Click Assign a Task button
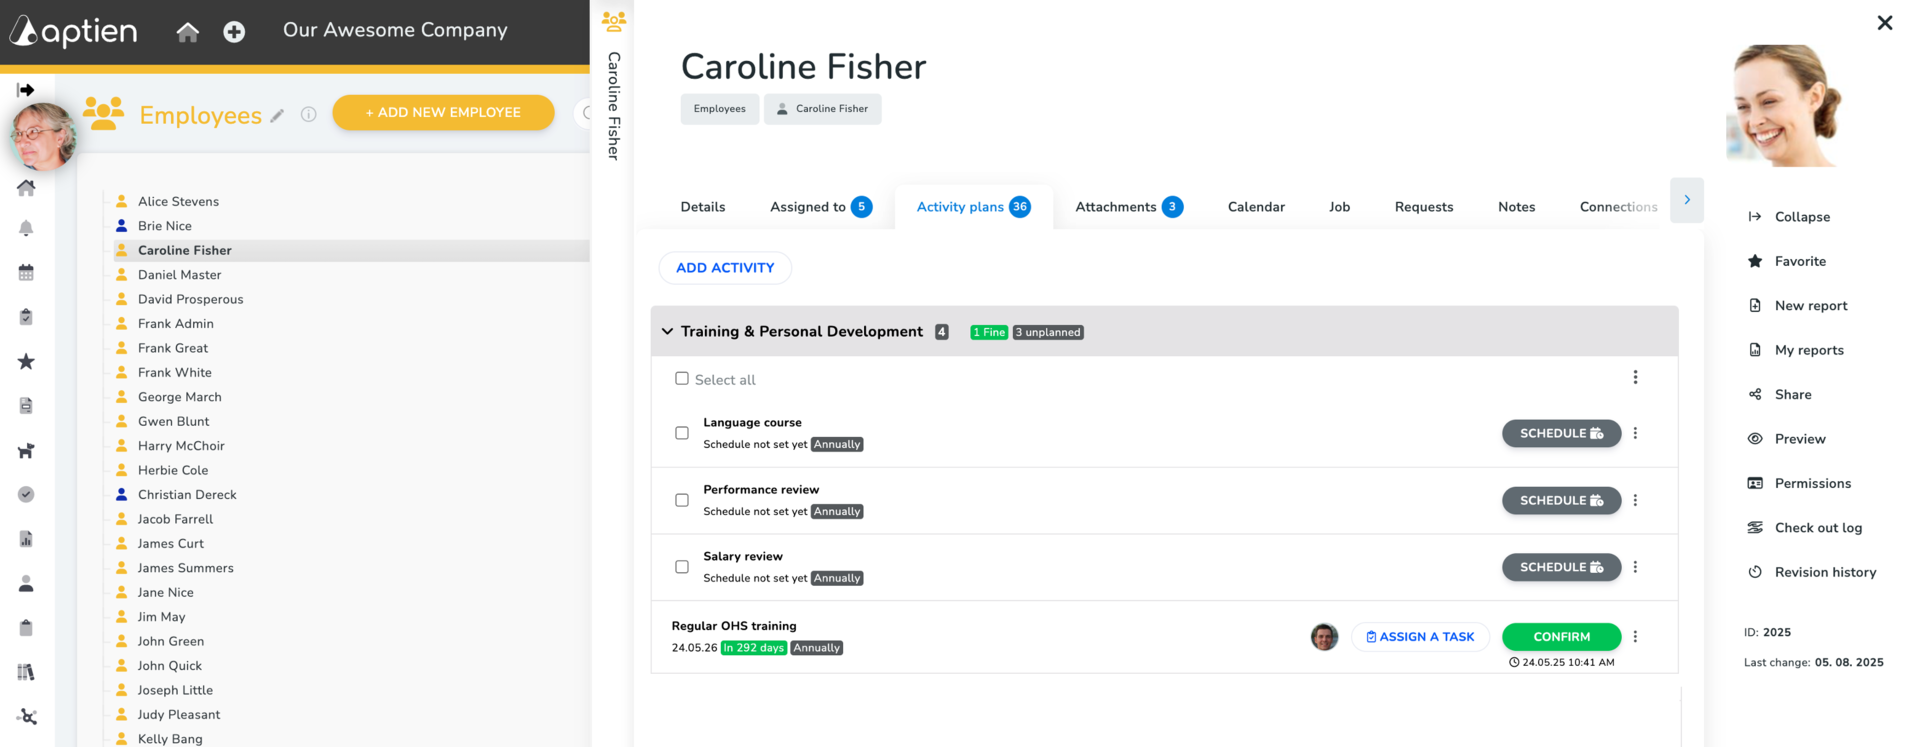This screenshot has width=1920, height=747. [x=1420, y=637]
